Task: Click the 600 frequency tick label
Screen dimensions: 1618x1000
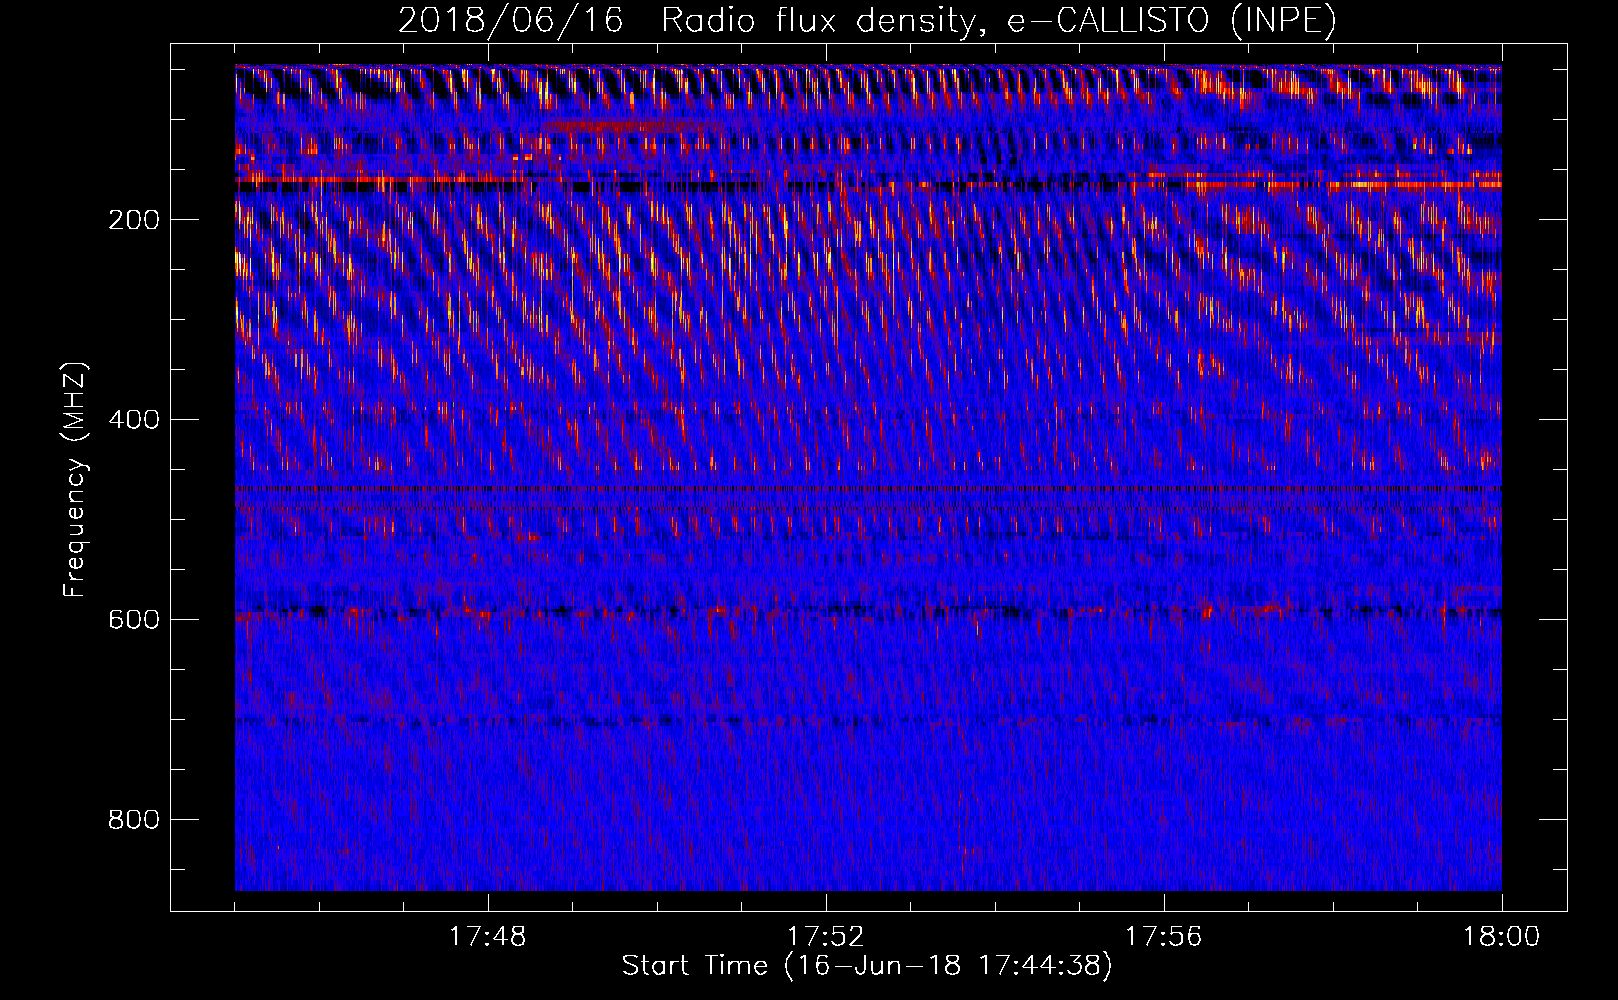Action: pyautogui.click(x=134, y=620)
